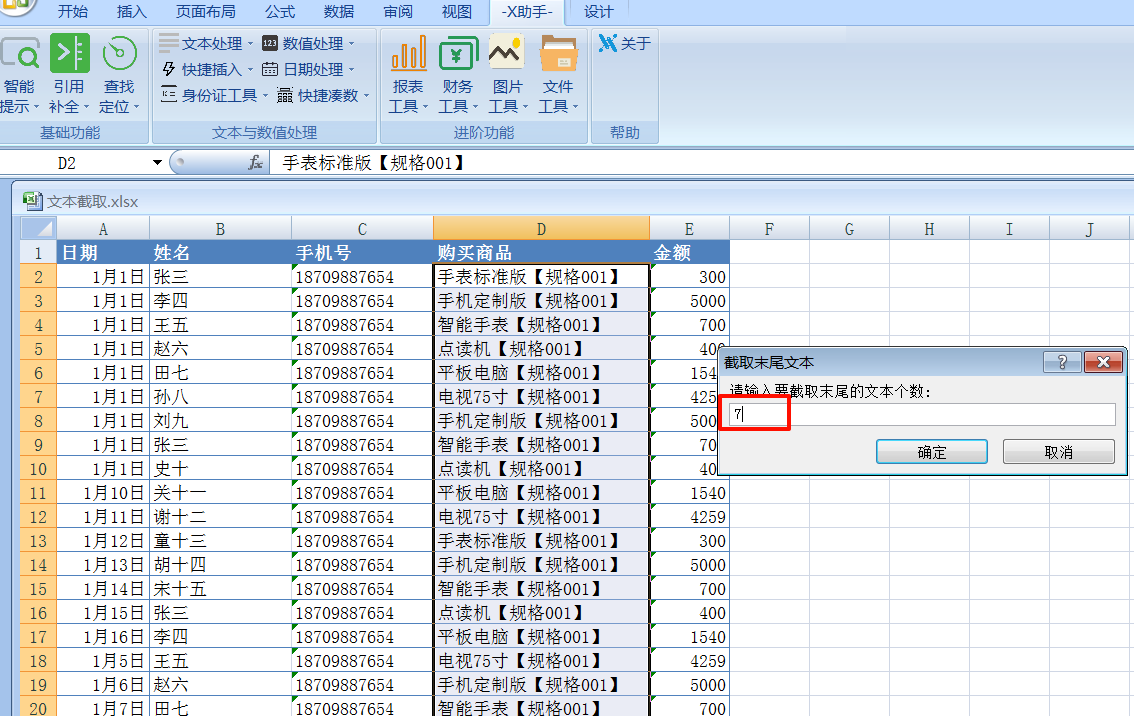Click cell D7 电视75寸【规格001】
This screenshot has width=1134, height=716.
[541, 396]
